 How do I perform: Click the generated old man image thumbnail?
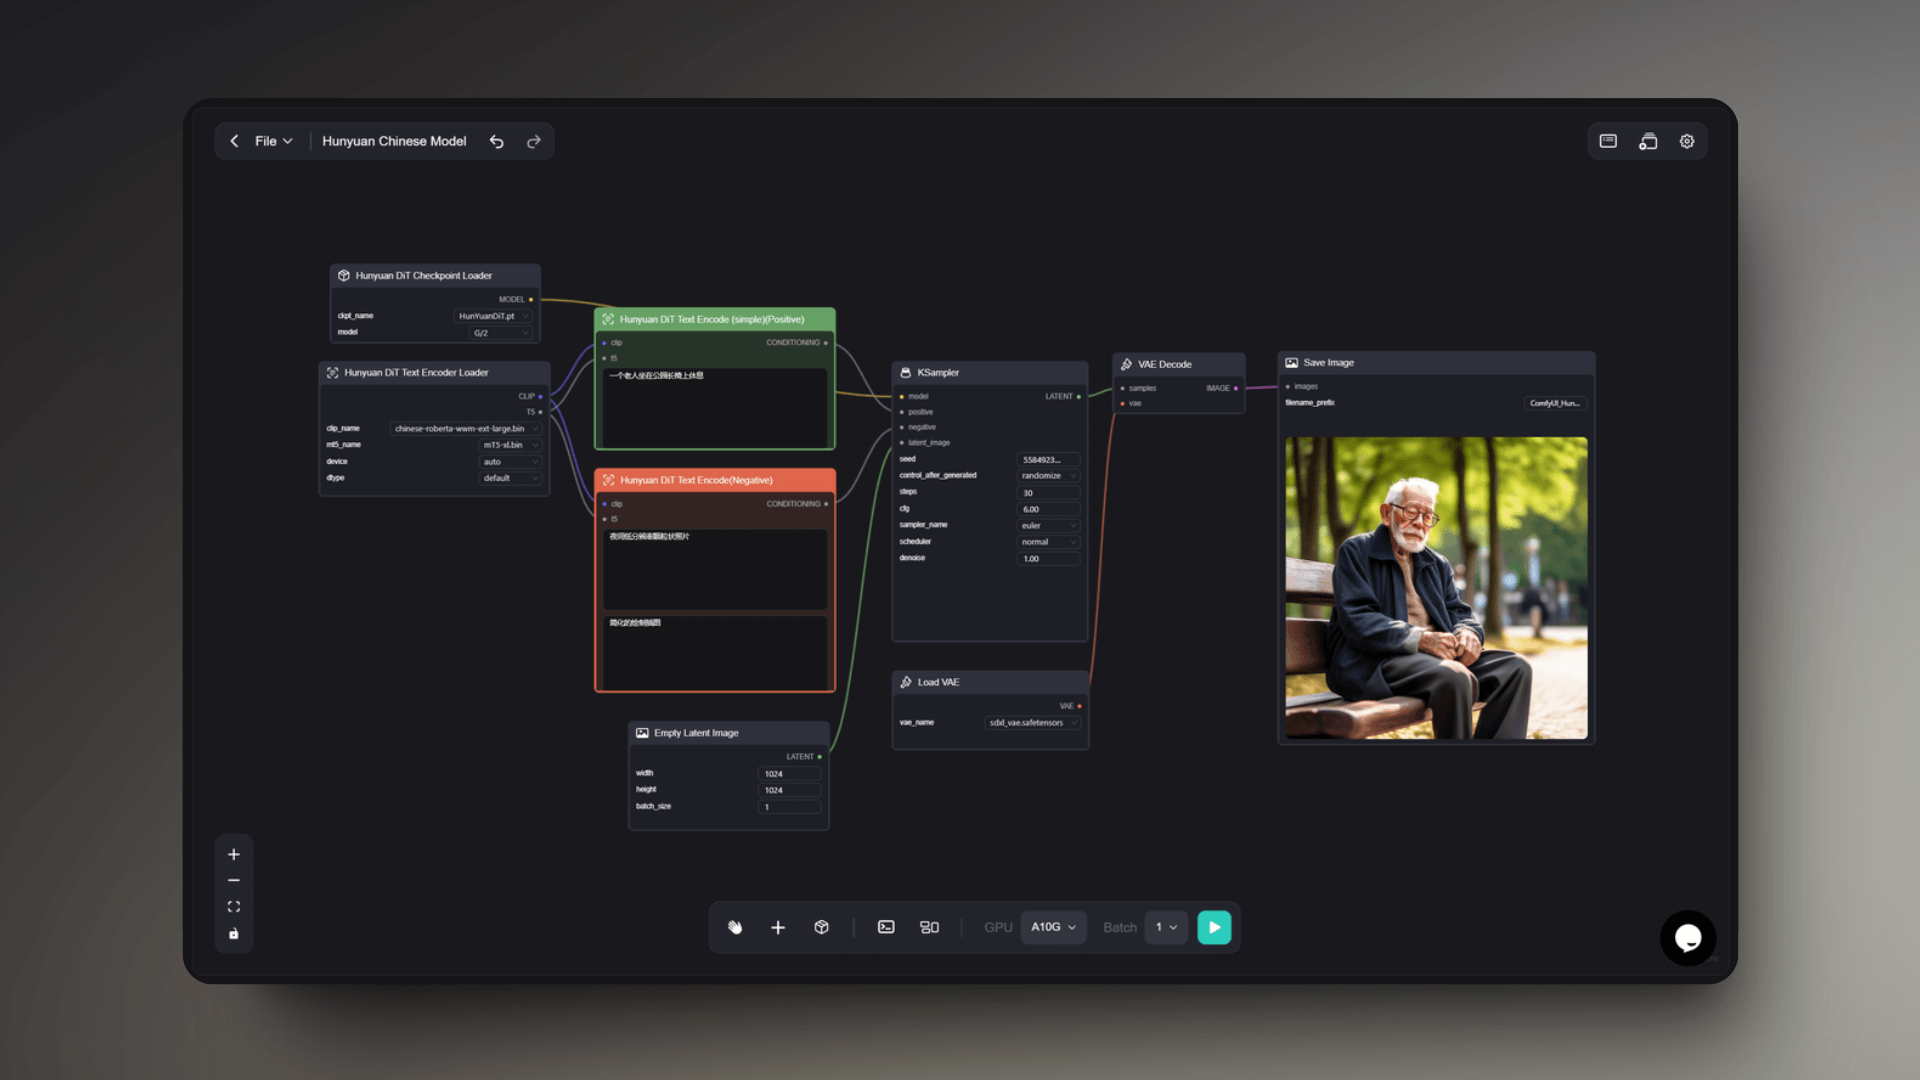pos(1436,588)
